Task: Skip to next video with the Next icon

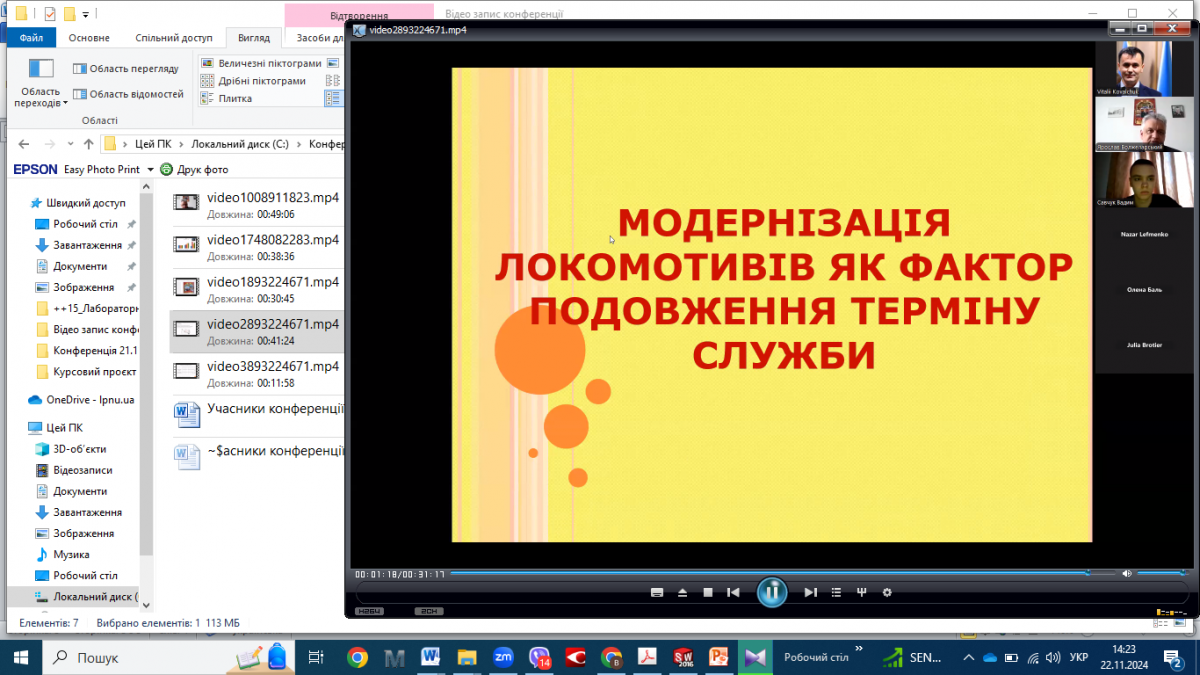Action: pos(810,593)
